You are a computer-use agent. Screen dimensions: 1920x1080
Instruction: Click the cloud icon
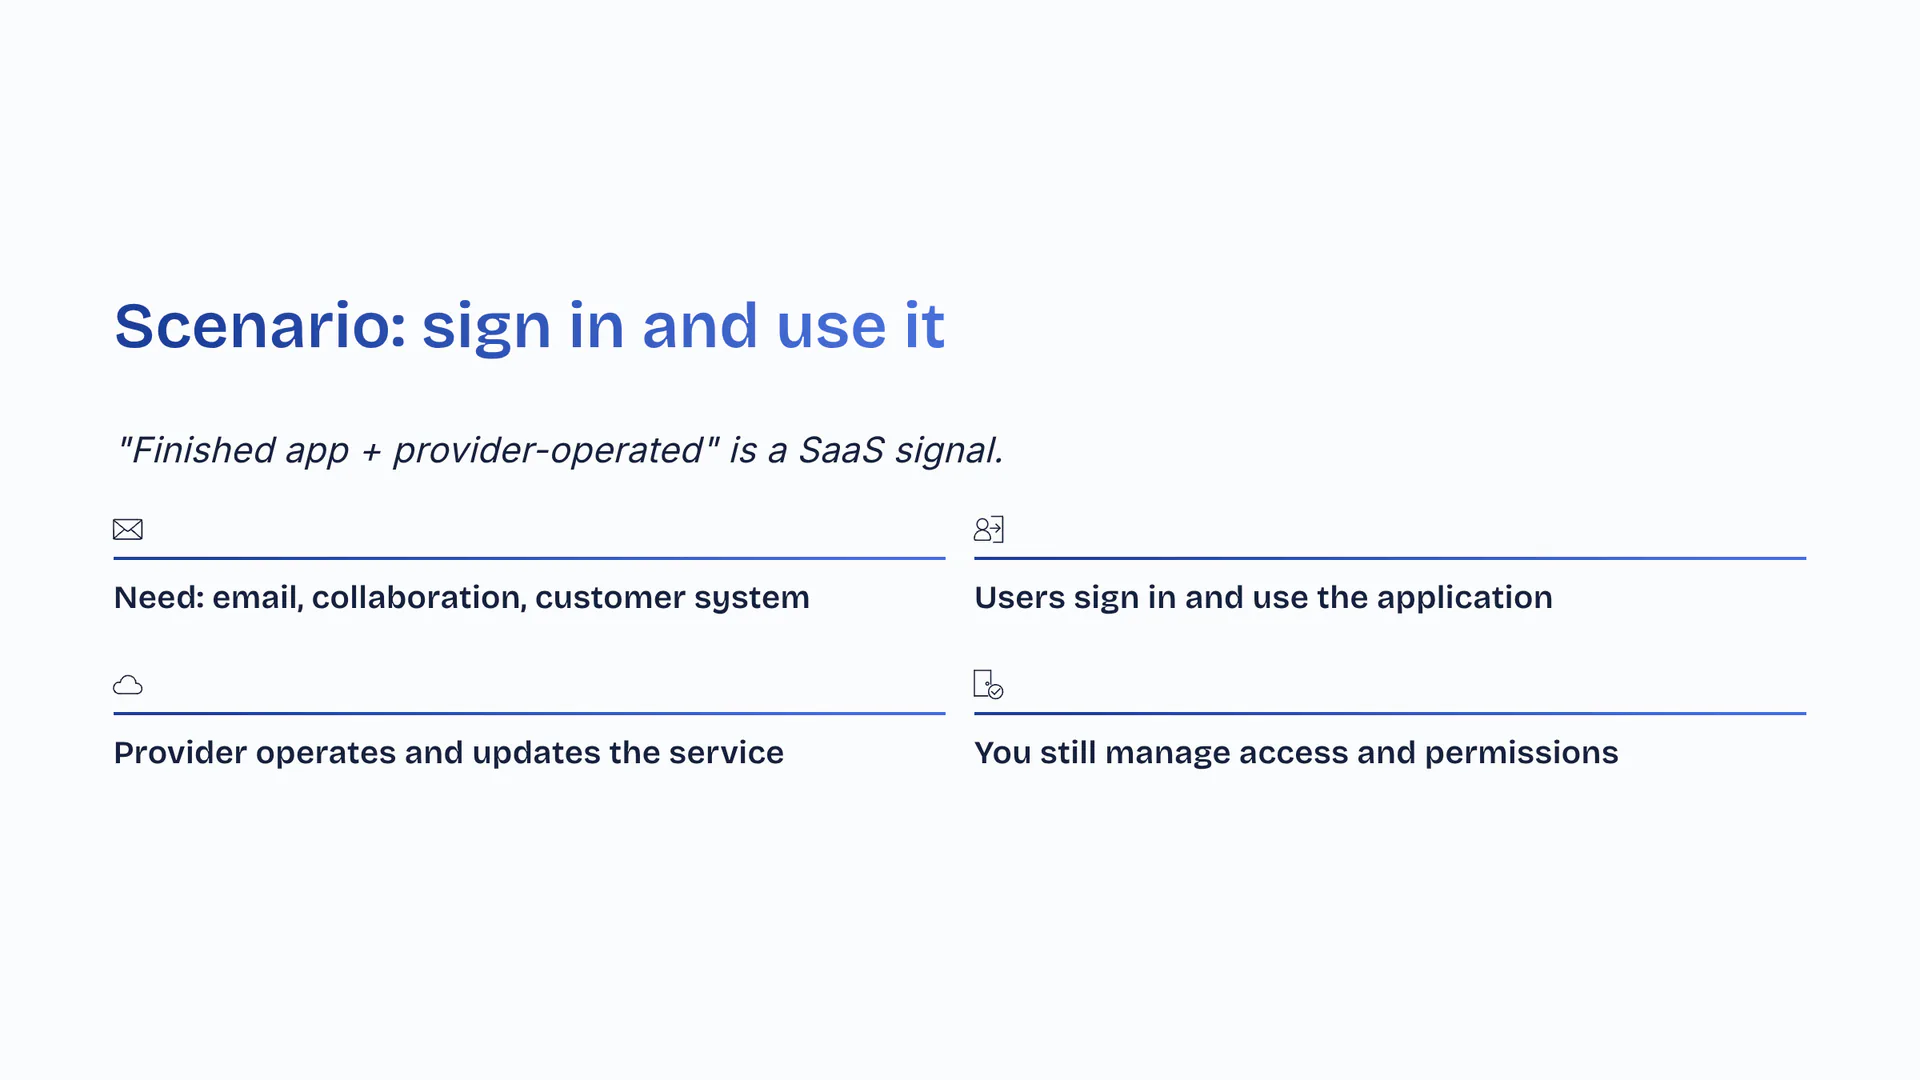pyautogui.click(x=128, y=685)
